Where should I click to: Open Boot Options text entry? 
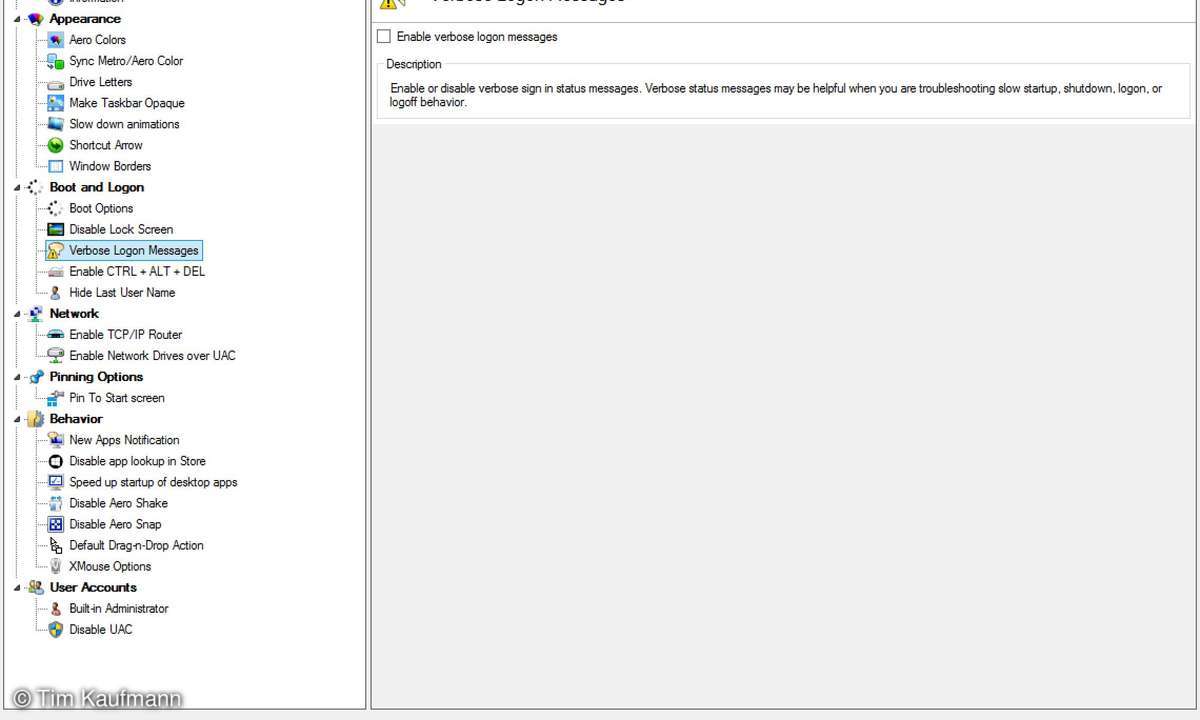tap(101, 208)
